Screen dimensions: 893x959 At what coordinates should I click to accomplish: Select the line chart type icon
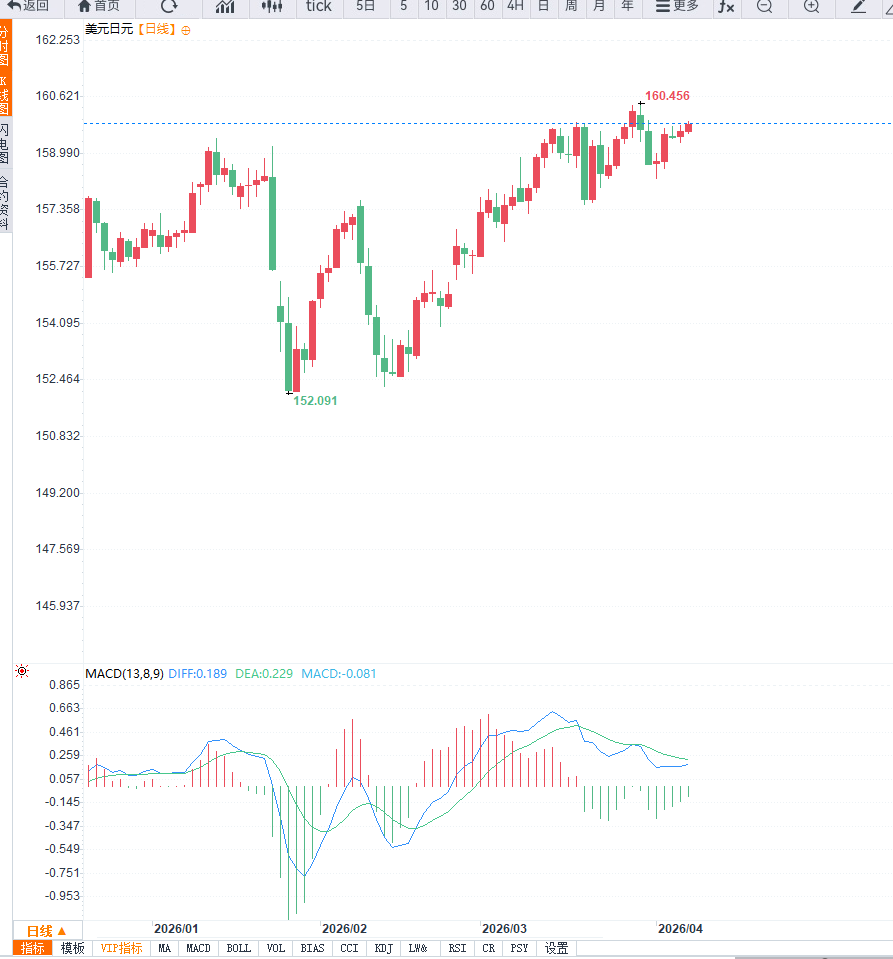225,6
